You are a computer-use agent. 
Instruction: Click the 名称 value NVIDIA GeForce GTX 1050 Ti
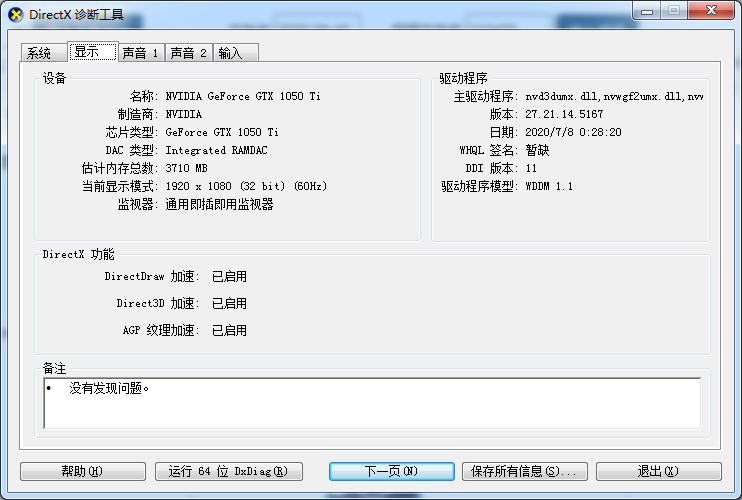[243, 97]
